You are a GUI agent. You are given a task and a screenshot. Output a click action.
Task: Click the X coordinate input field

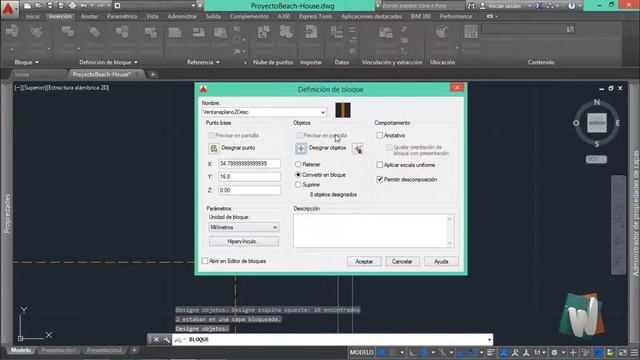(249, 164)
